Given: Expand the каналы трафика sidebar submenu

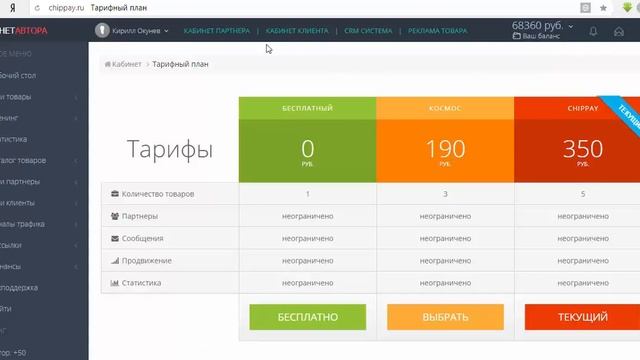Looking at the screenshot, I should 76,224.
